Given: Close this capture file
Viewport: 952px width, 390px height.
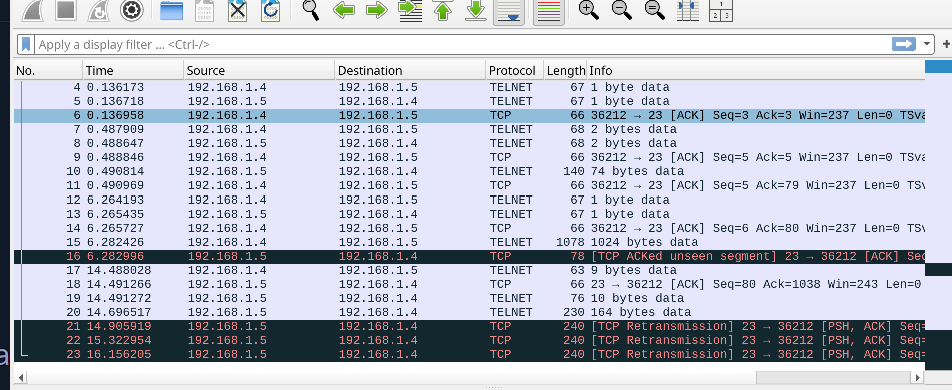Looking at the screenshot, I should (237, 10).
